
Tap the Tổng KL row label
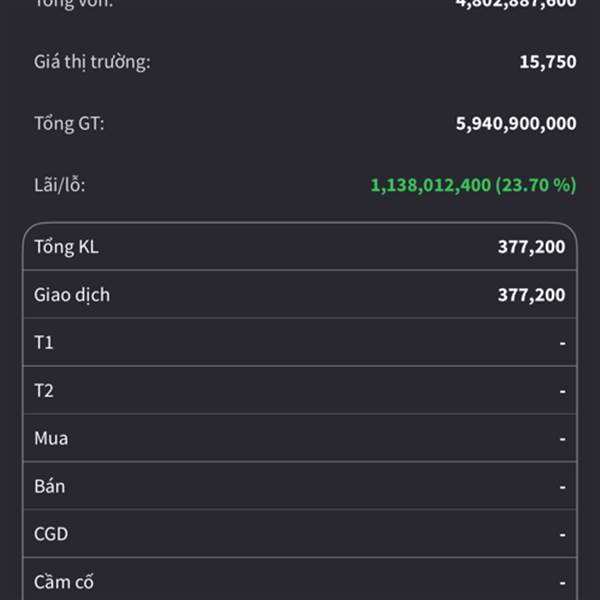[x=66, y=247]
